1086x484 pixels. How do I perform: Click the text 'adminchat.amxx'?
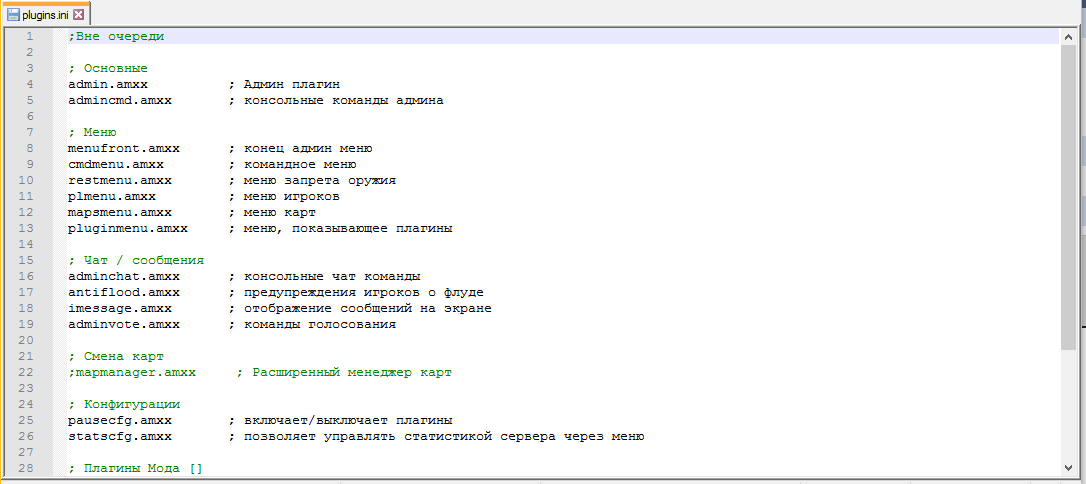(124, 276)
